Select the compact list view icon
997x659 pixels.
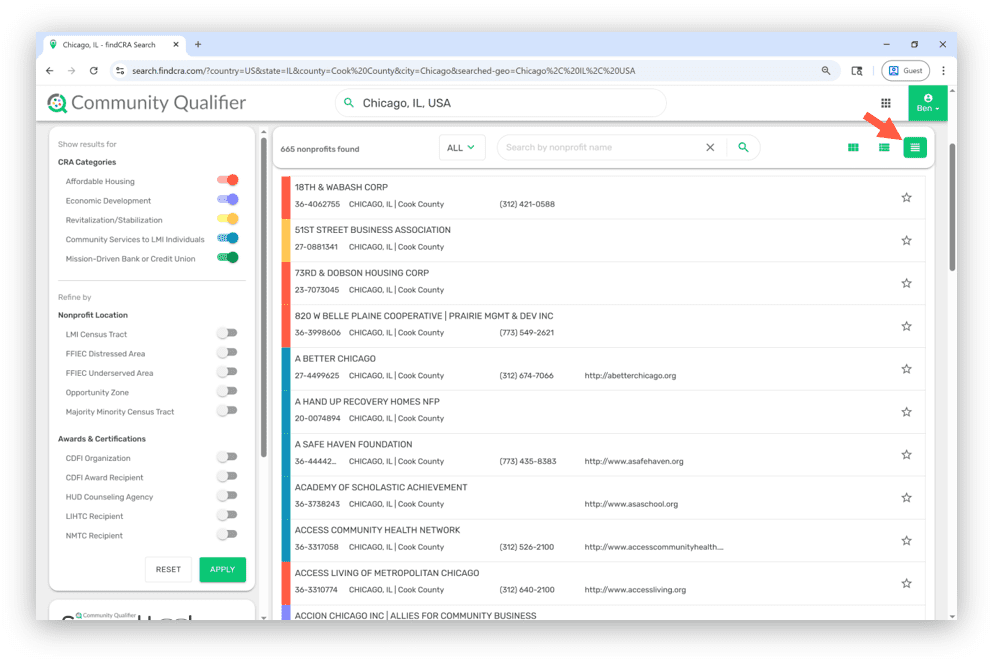[x=915, y=148]
